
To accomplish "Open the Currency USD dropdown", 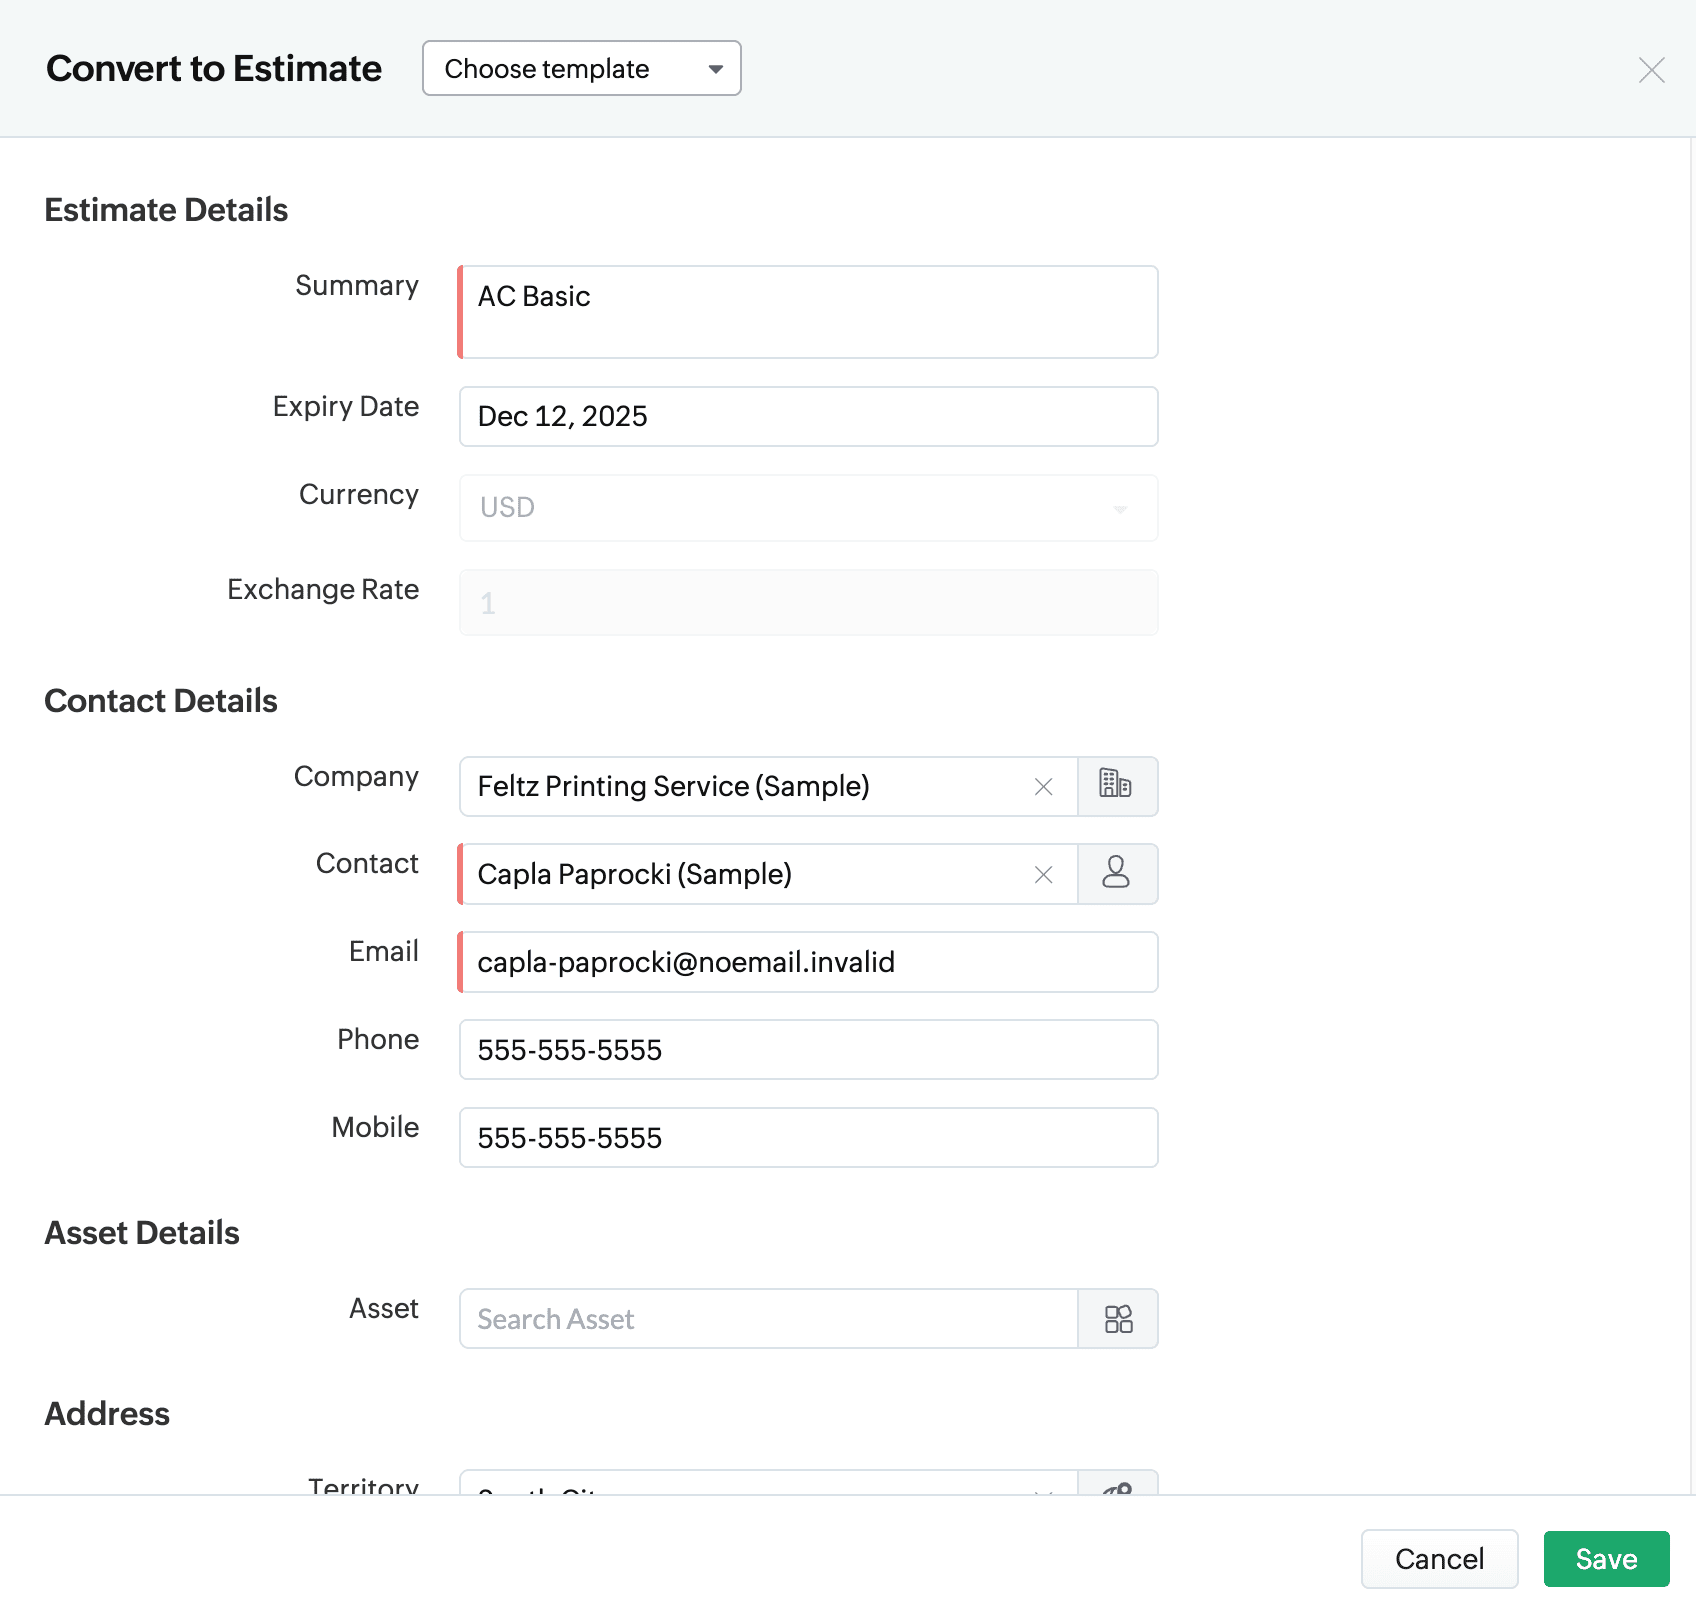I will (808, 508).
